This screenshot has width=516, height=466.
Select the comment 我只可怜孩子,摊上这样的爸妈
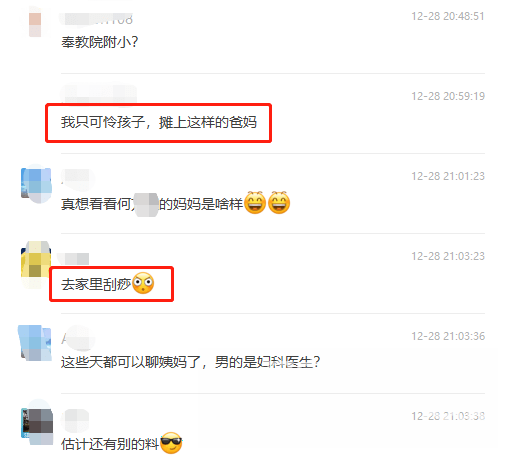[159, 122]
